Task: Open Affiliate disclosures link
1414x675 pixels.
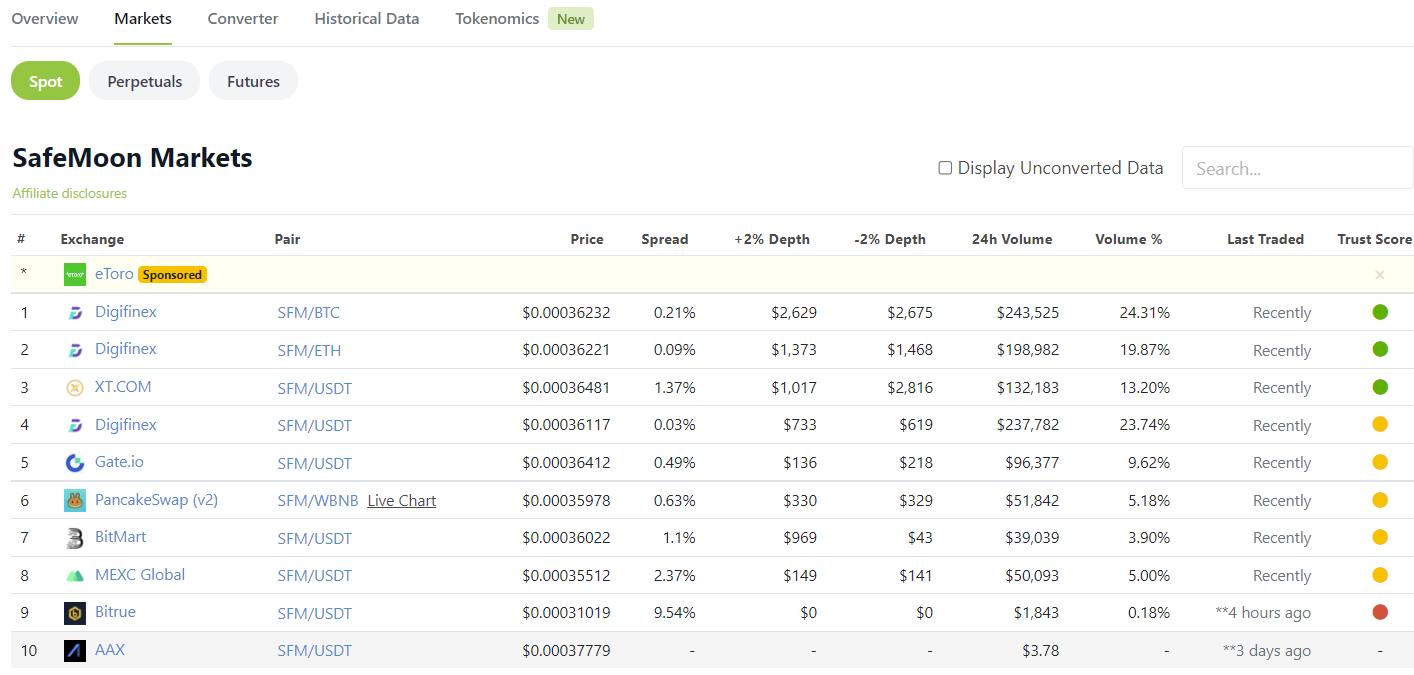Action: (x=70, y=193)
